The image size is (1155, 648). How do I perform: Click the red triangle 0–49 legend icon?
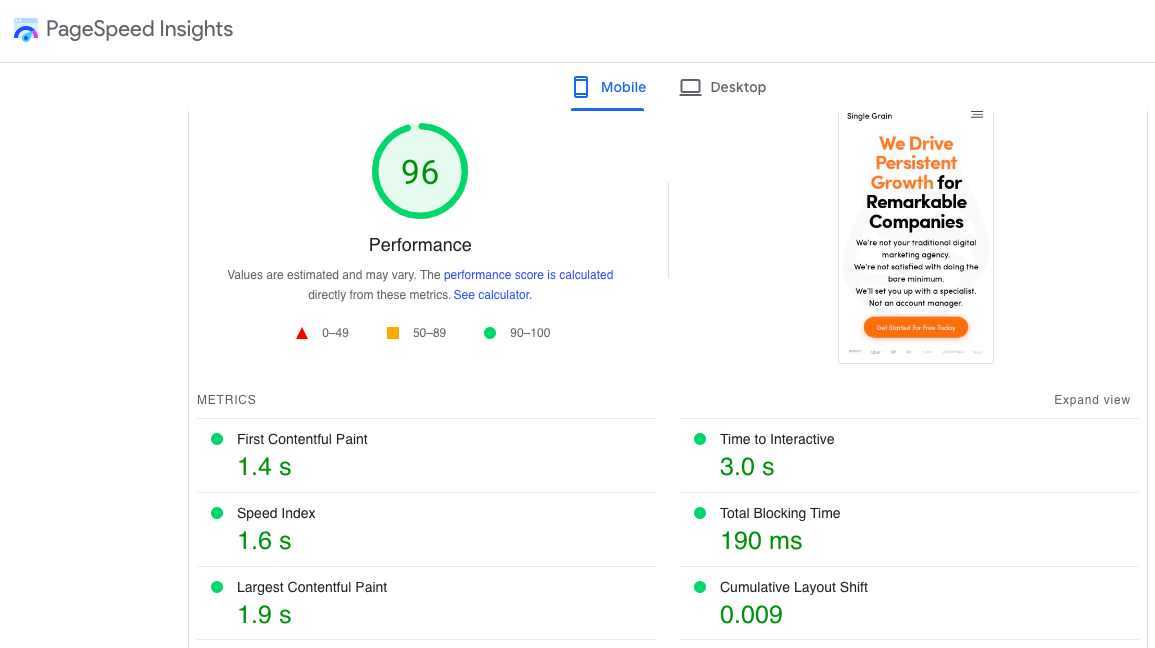click(x=302, y=333)
